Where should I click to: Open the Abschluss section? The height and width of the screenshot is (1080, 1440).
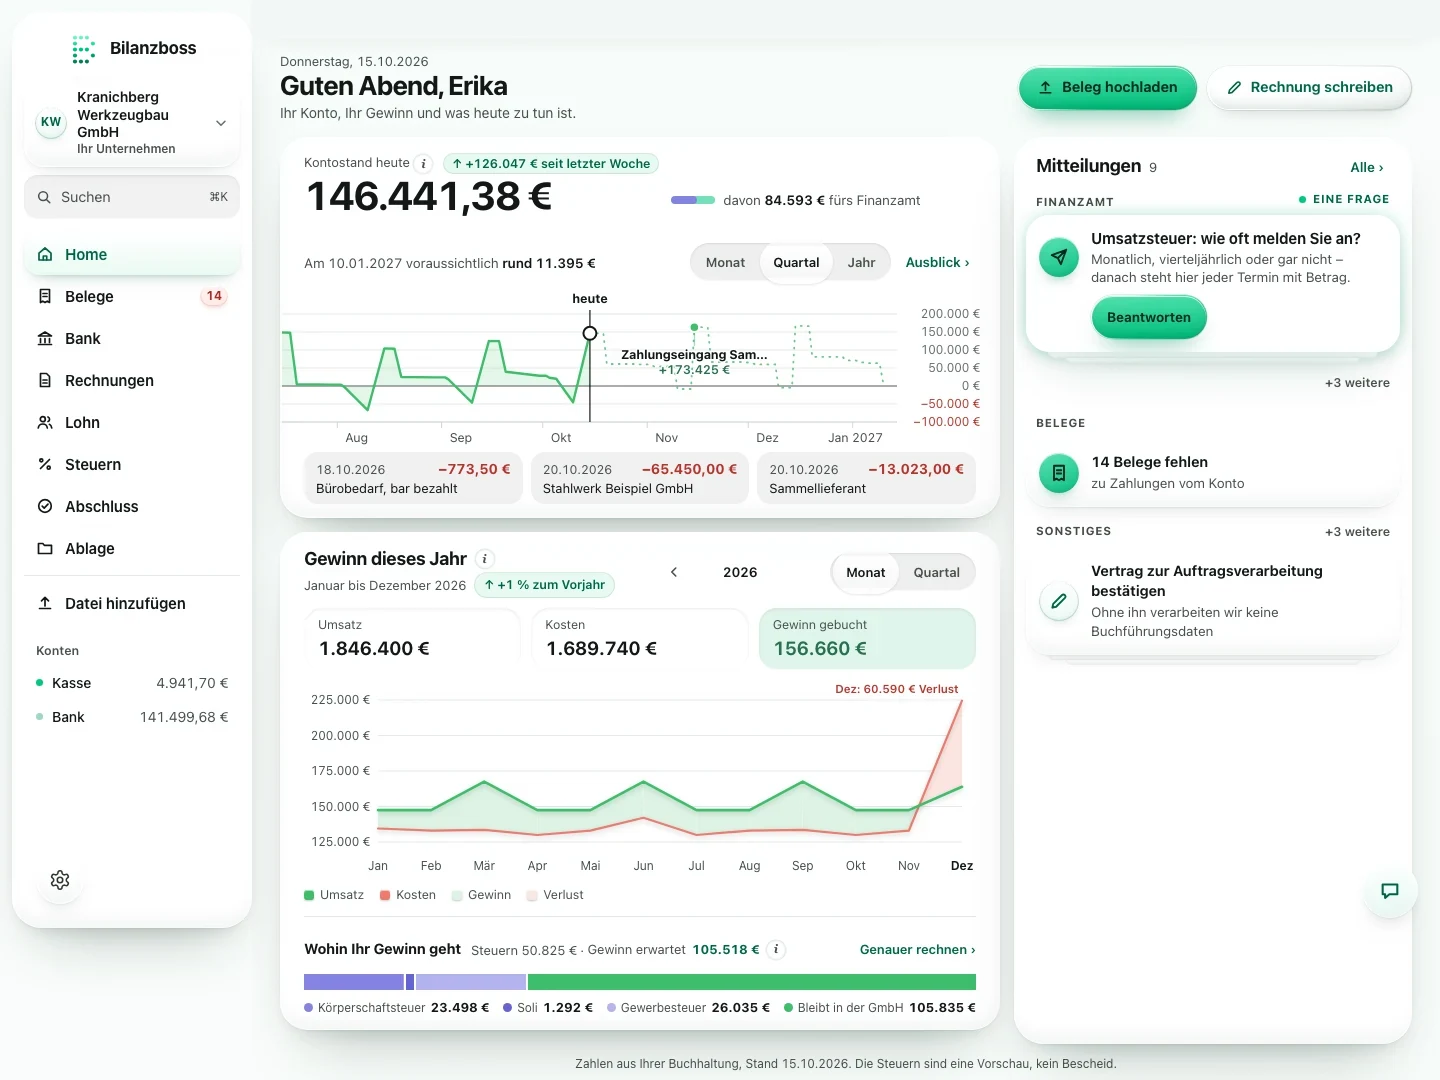pyautogui.click(x=132, y=507)
